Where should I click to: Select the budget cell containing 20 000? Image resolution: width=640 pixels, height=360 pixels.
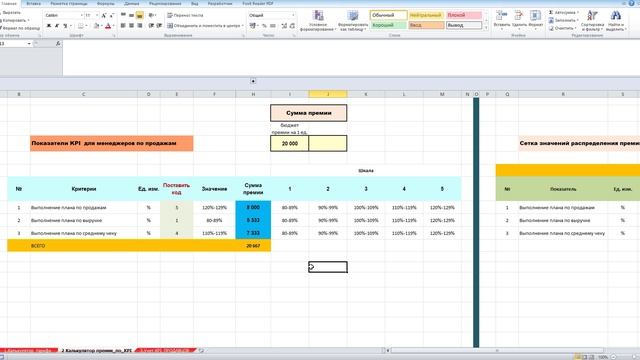(x=290, y=143)
